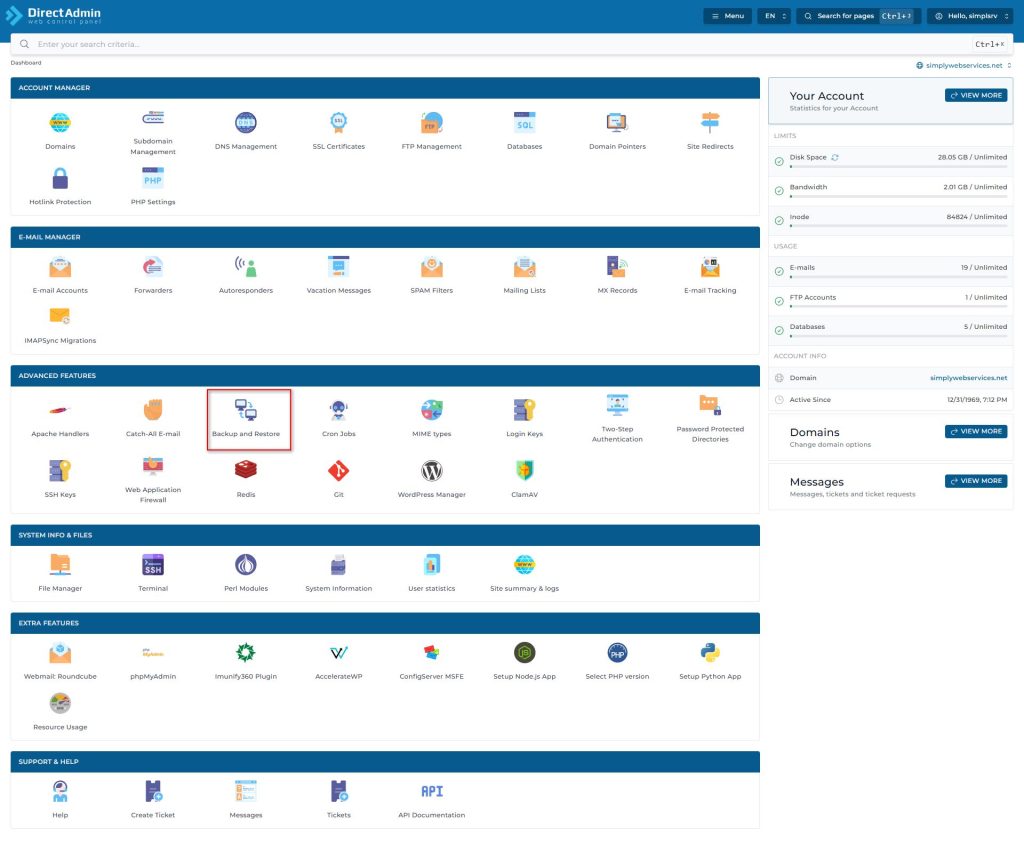The height and width of the screenshot is (845, 1024).
Task: Open the simplywebservices.net domain selector
Action: 963,65
